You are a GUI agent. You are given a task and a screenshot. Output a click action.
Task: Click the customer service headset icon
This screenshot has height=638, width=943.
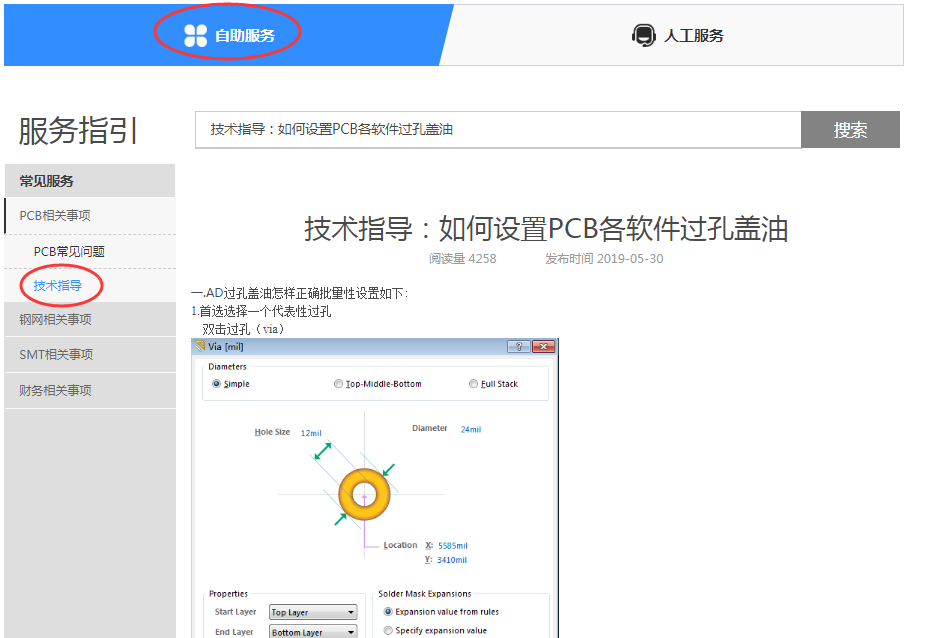click(x=643, y=35)
